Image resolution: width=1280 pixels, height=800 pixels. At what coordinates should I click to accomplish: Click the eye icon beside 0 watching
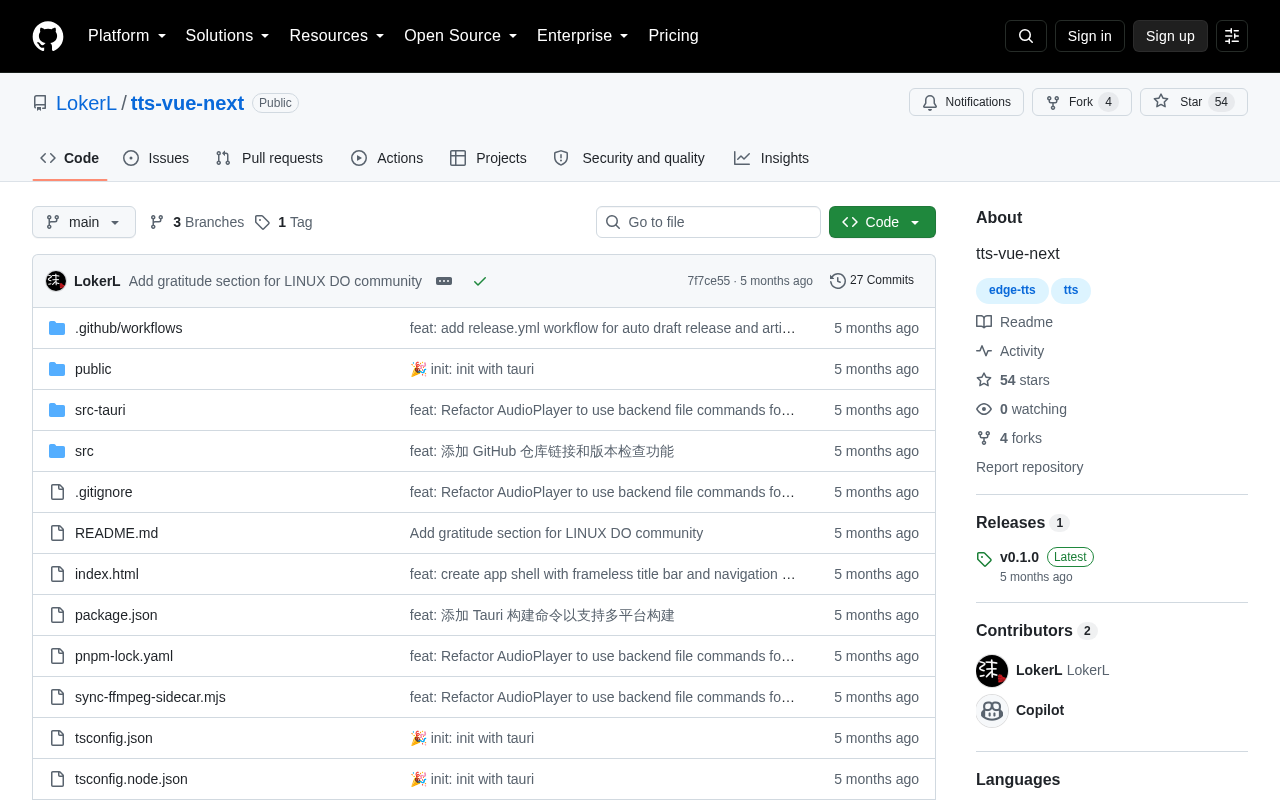pos(984,409)
